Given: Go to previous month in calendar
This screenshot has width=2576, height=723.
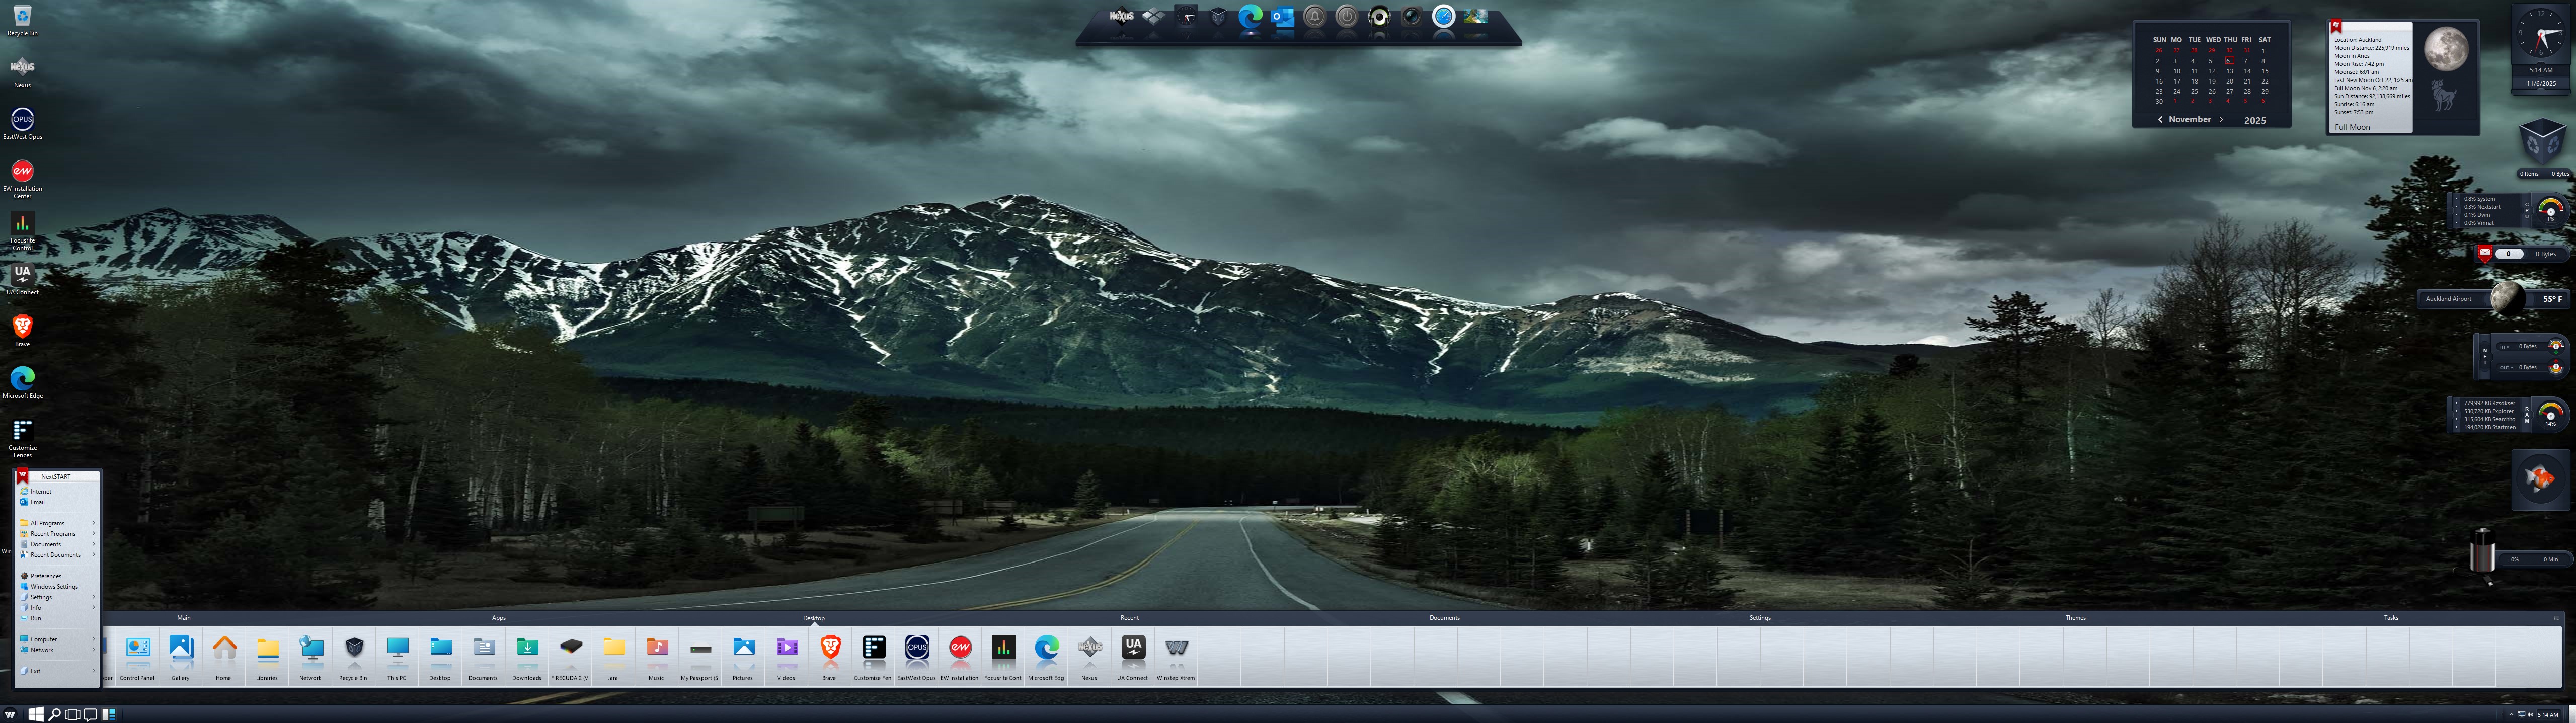Looking at the screenshot, I should pyautogui.click(x=2160, y=120).
